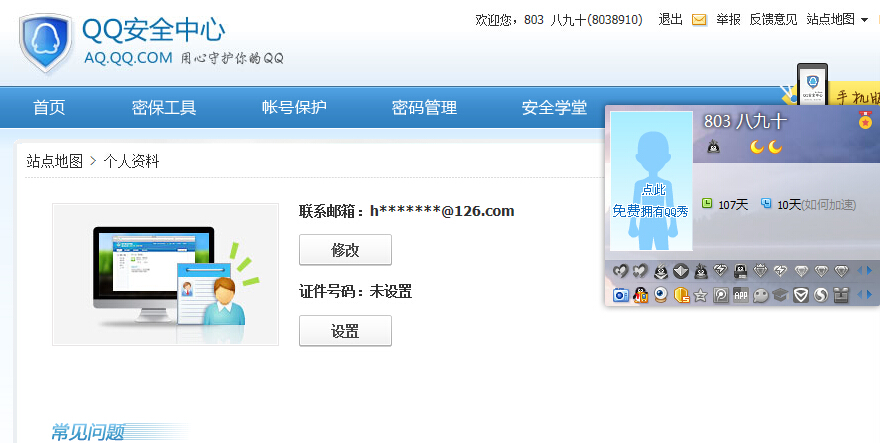Page right in the gray diamond badge row
This screenshot has width=880, height=443.
tap(870, 271)
